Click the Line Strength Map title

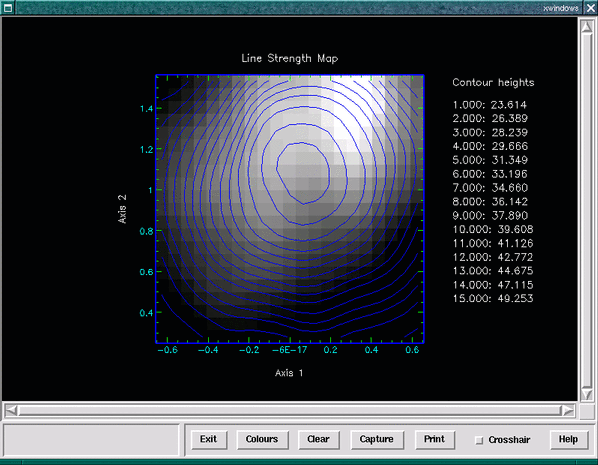click(x=289, y=58)
